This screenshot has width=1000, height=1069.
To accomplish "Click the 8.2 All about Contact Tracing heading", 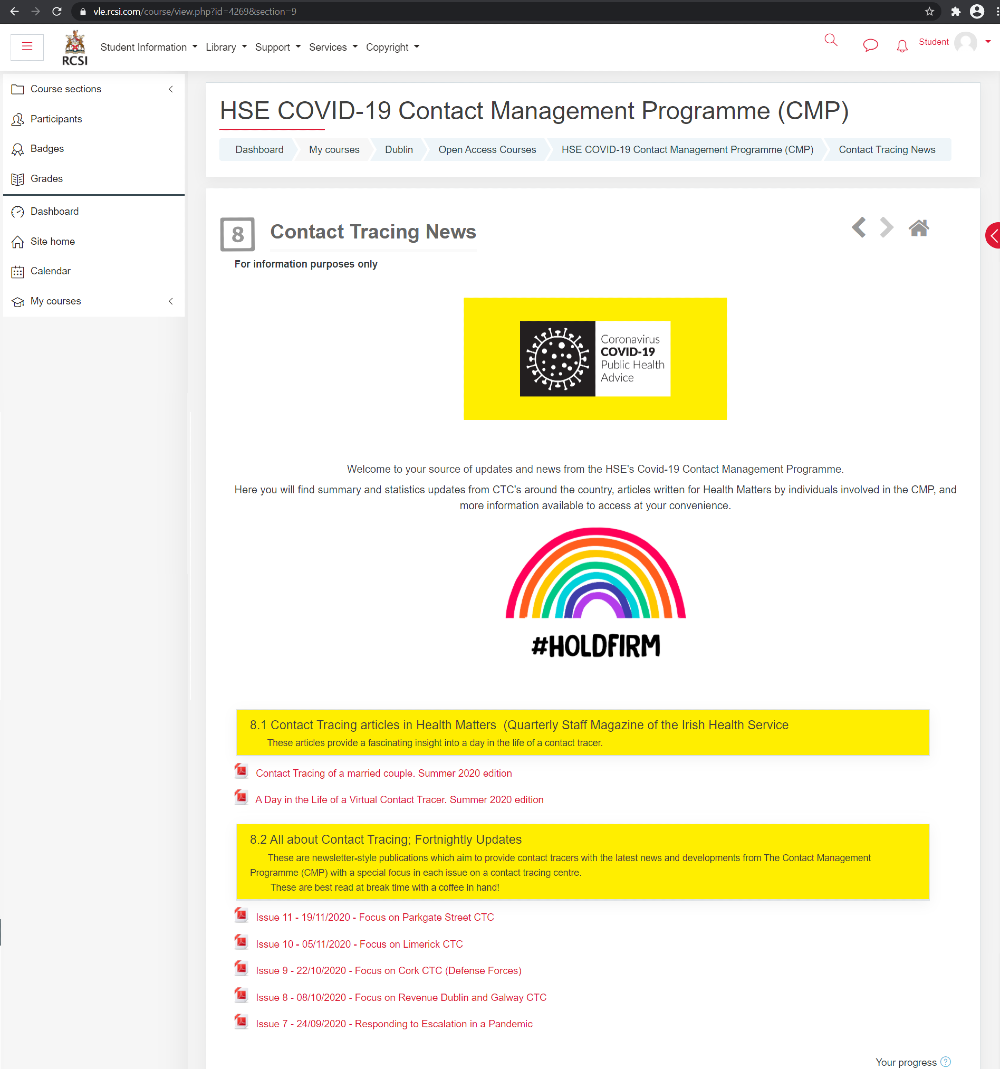I will (x=386, y=839).
